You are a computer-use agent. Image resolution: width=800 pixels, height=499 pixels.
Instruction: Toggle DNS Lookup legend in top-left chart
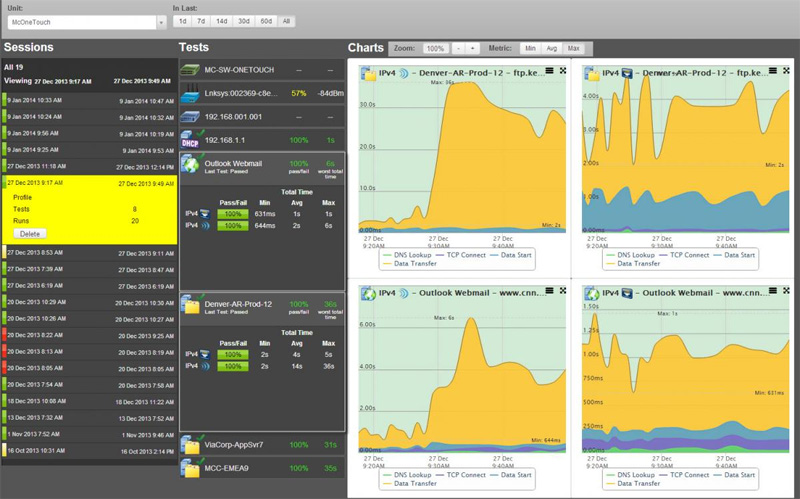click(x=412, y=256)
